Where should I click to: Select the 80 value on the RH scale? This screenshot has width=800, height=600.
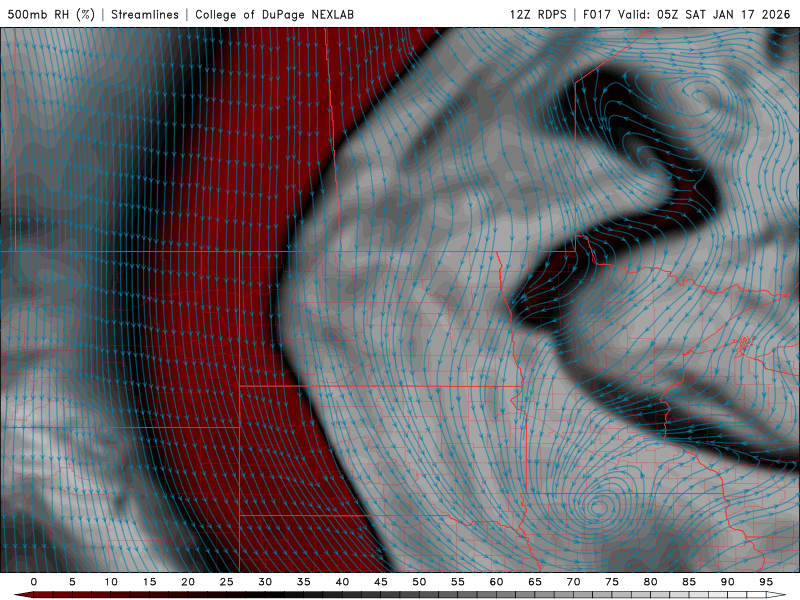pos(650,582)
